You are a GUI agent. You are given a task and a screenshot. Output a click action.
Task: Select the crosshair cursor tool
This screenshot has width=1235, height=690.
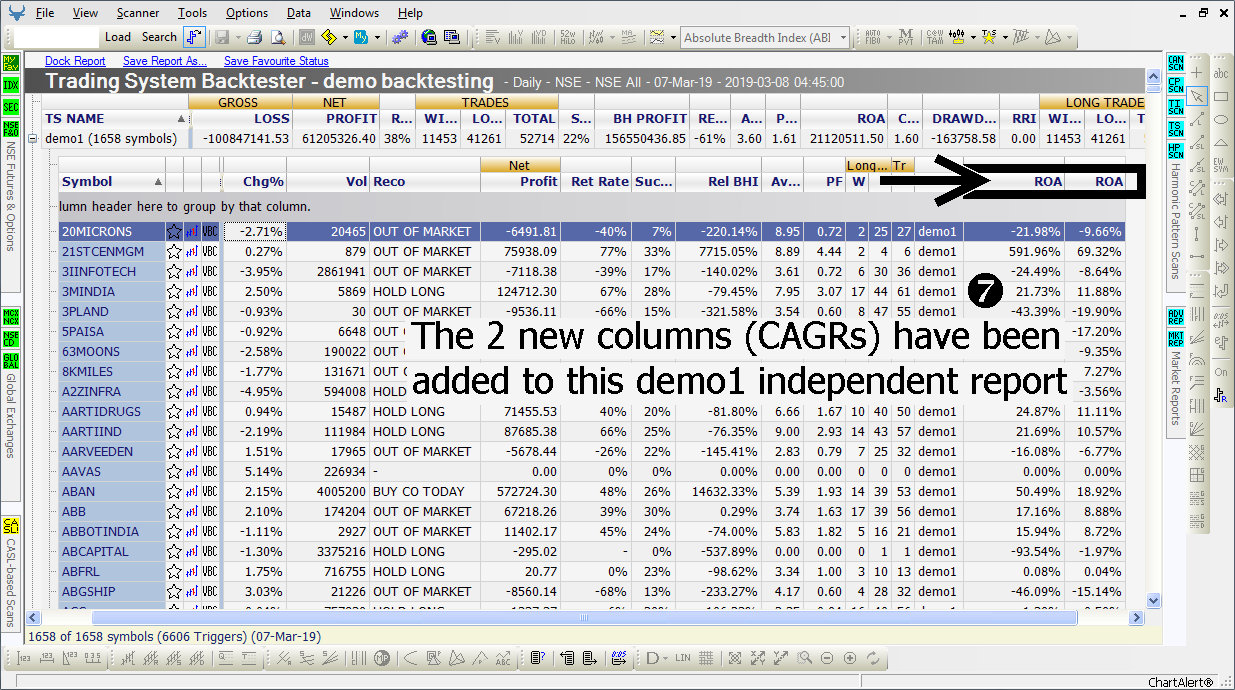1197,73
